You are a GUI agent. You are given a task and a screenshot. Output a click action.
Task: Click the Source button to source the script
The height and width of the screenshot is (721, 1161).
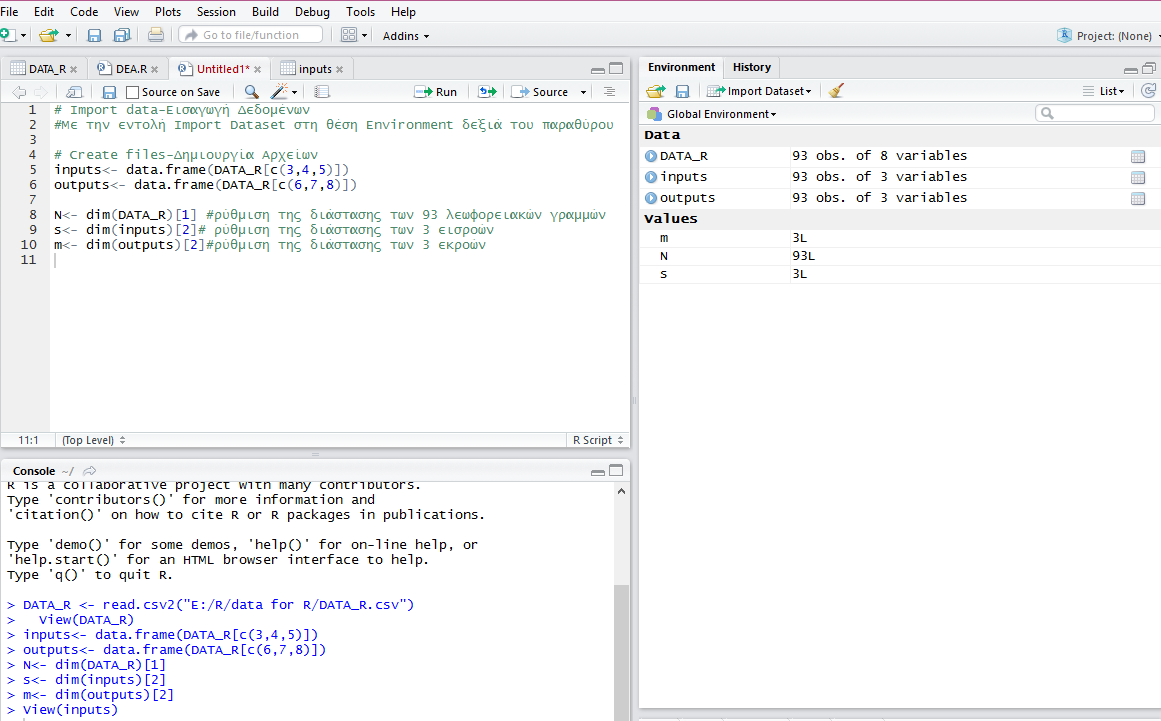pos(541,92)
